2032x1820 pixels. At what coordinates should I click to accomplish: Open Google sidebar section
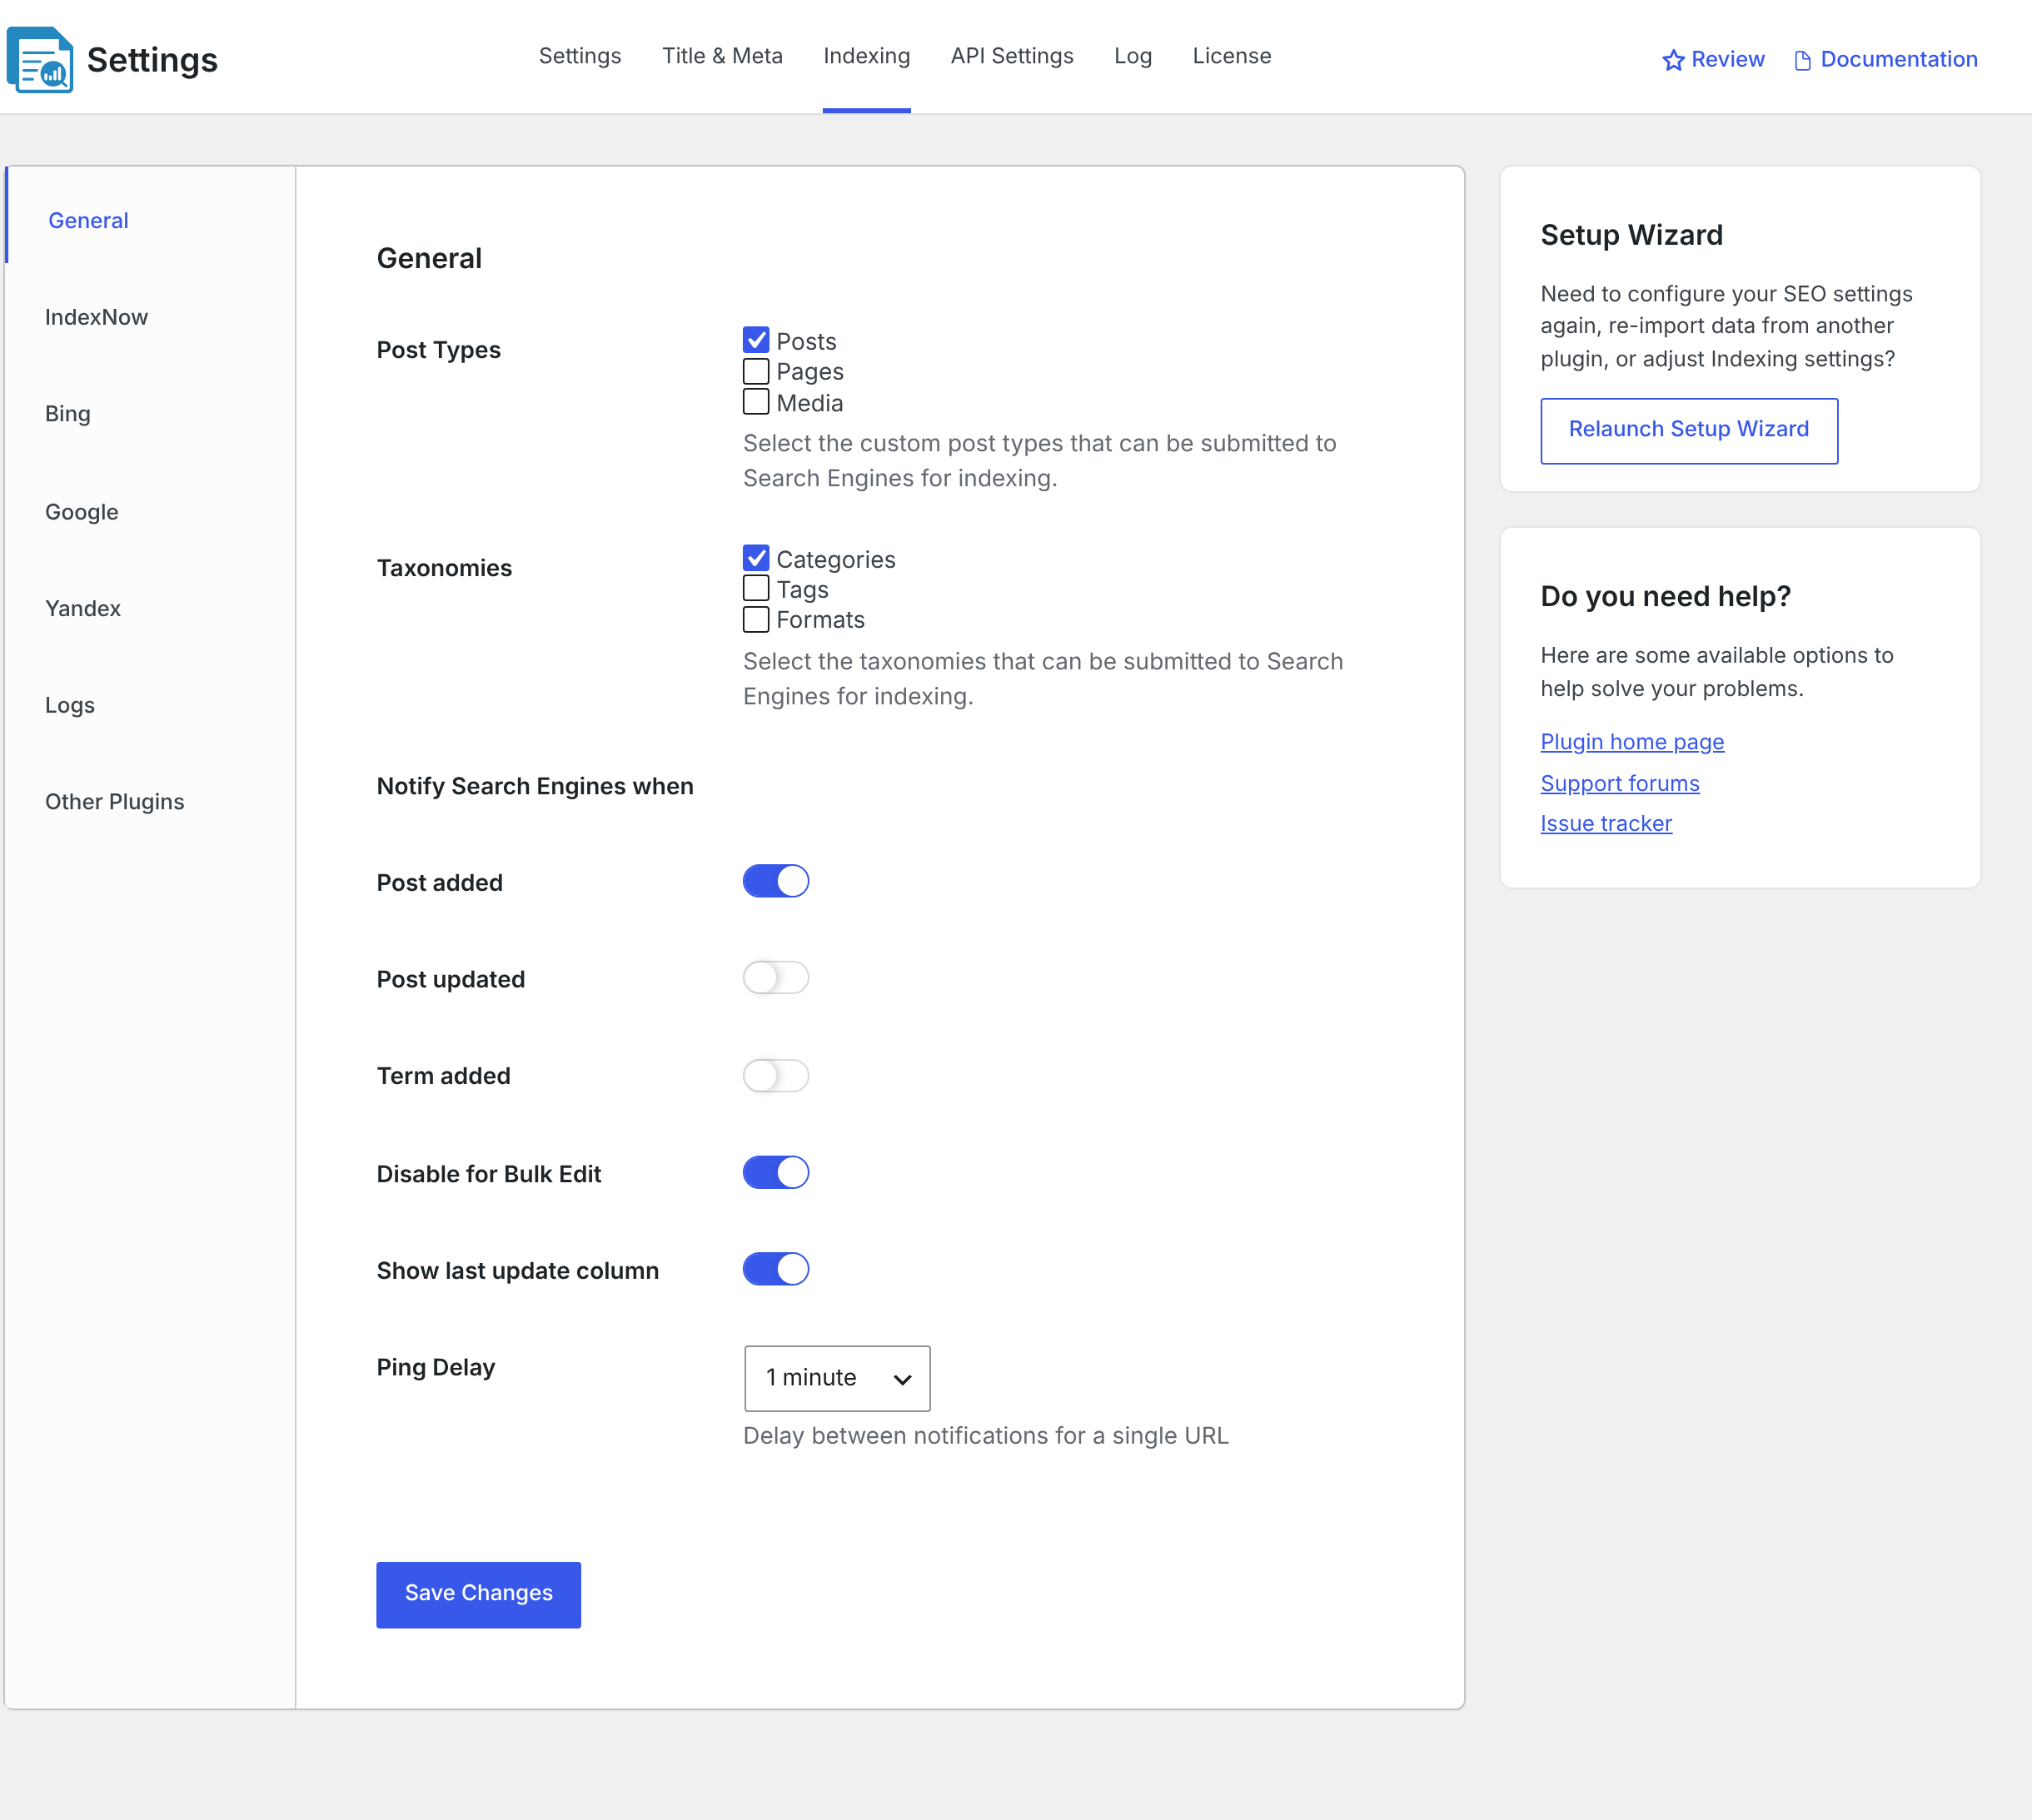click(x=82, y=512)
